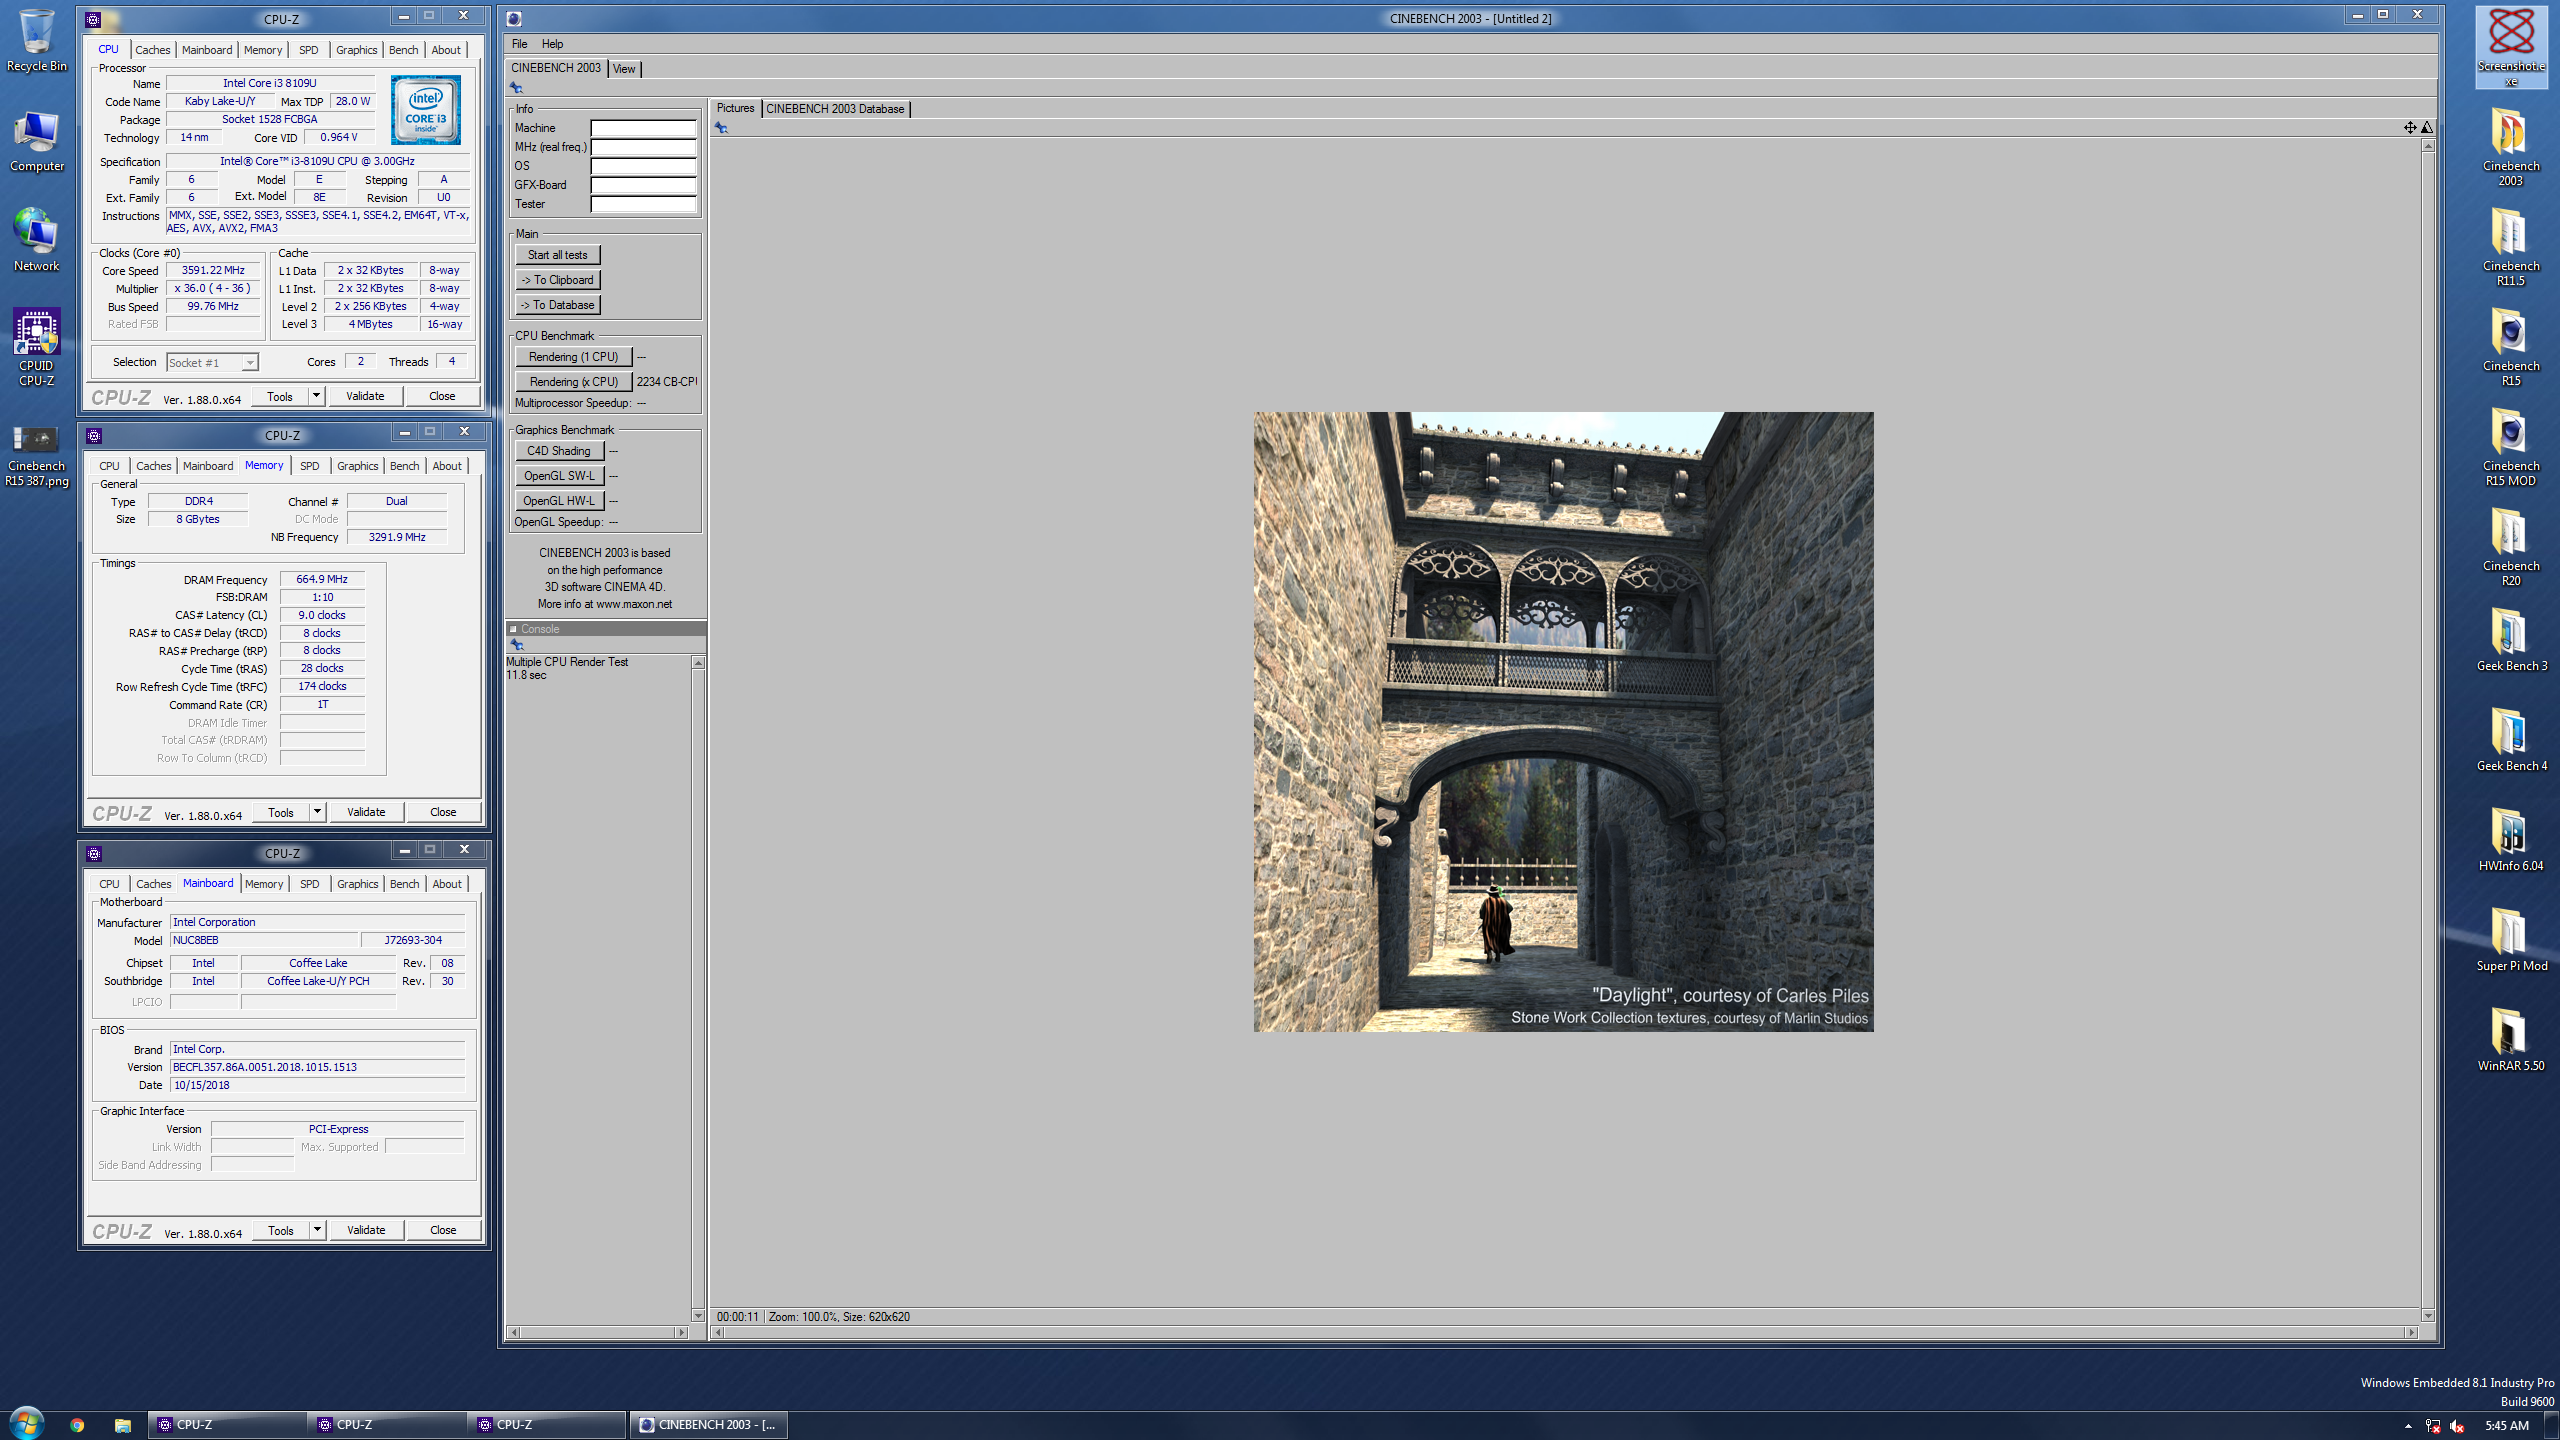This screenshot has height=1440, width=2560.
Task: Open the Recycle Bin desktop icon
Action: (x=37, y=40)
